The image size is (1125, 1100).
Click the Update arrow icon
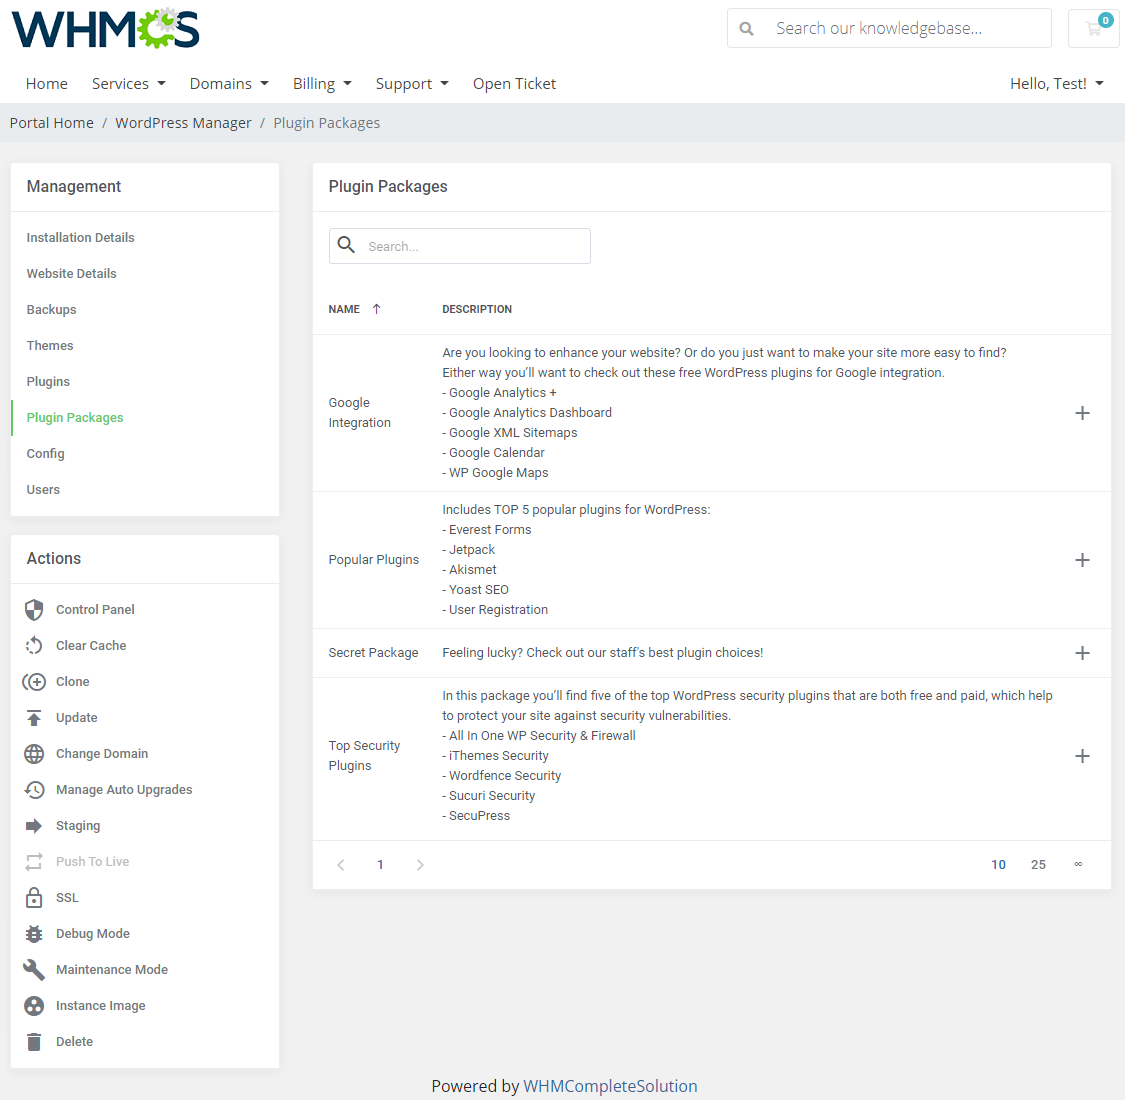[x=35, y=717]
